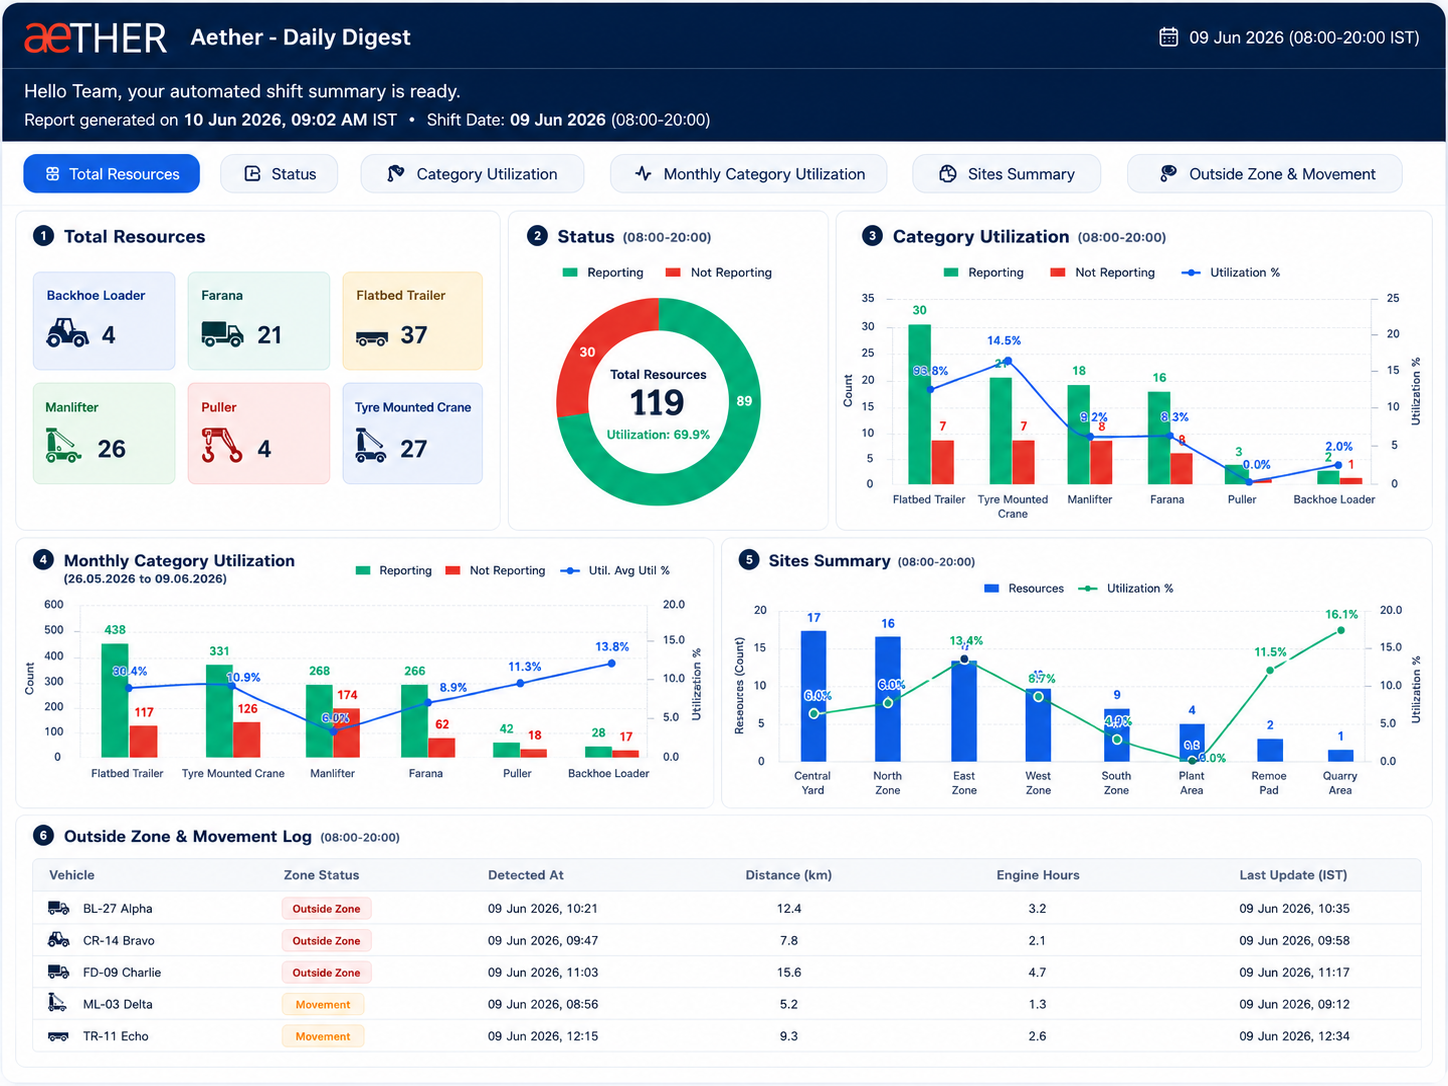The width and height of the screenshot is (1448, 1086).
Task: Click the crane icon for ML-03 Delta
Action: click(x=58, y=1003)
